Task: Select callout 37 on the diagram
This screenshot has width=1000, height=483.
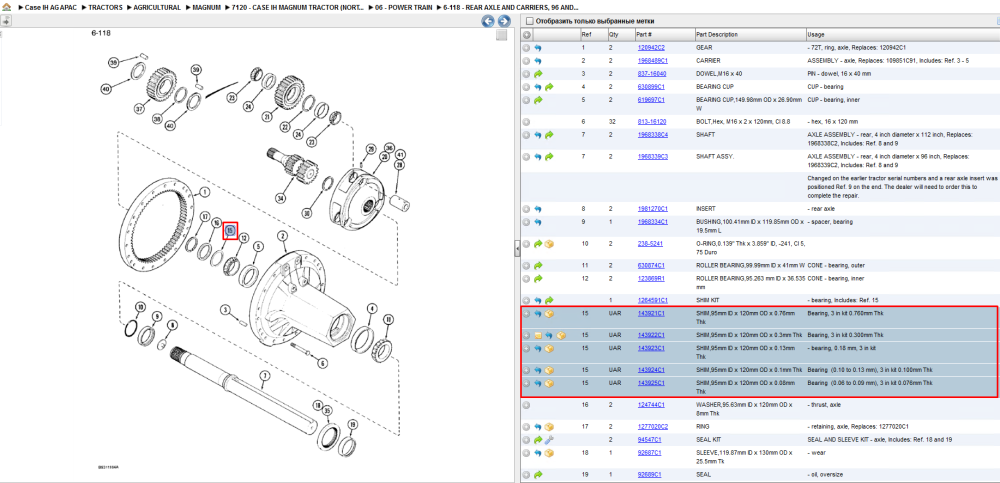Action: coord(139,109)
